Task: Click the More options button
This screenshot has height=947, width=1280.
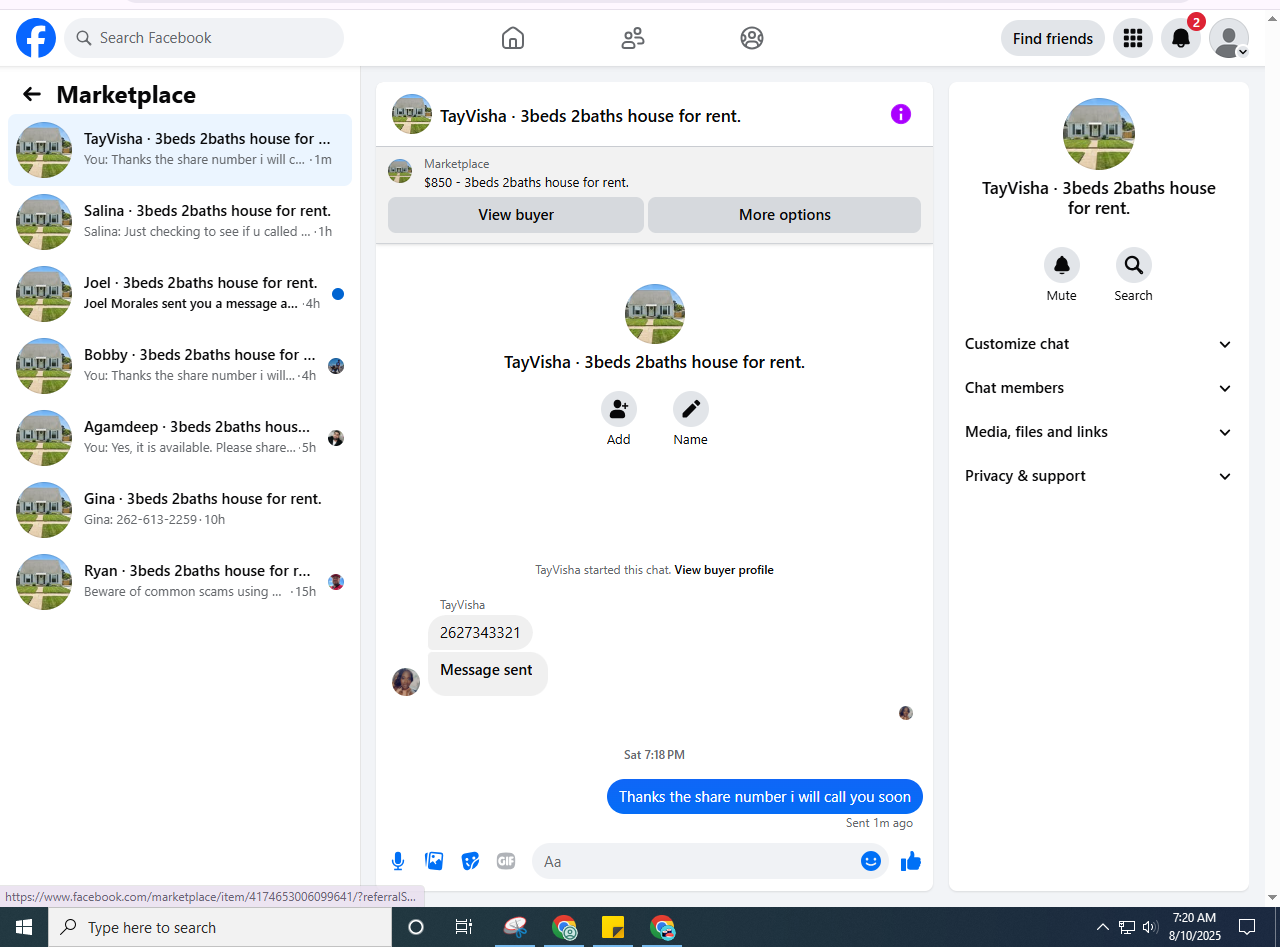Action: coord(785,215)
